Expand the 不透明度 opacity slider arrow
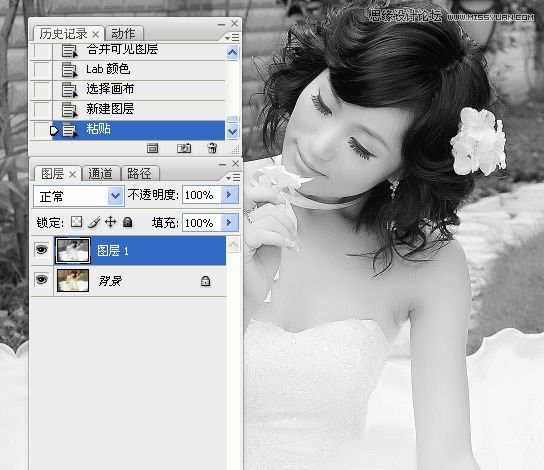Image resolution: width=544 pixels, height=470 pixels. [229, 195]
